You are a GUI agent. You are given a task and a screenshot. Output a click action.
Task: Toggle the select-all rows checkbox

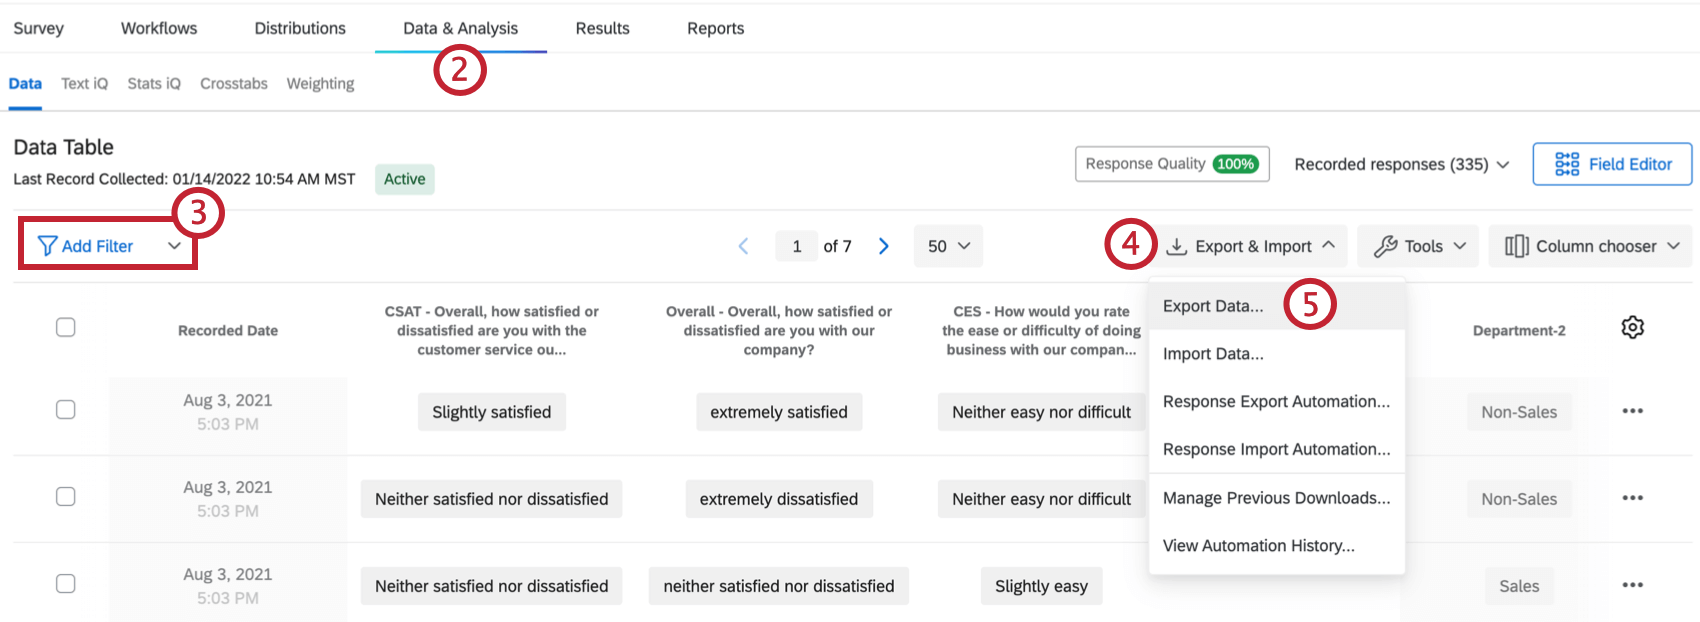coord(66,327)
